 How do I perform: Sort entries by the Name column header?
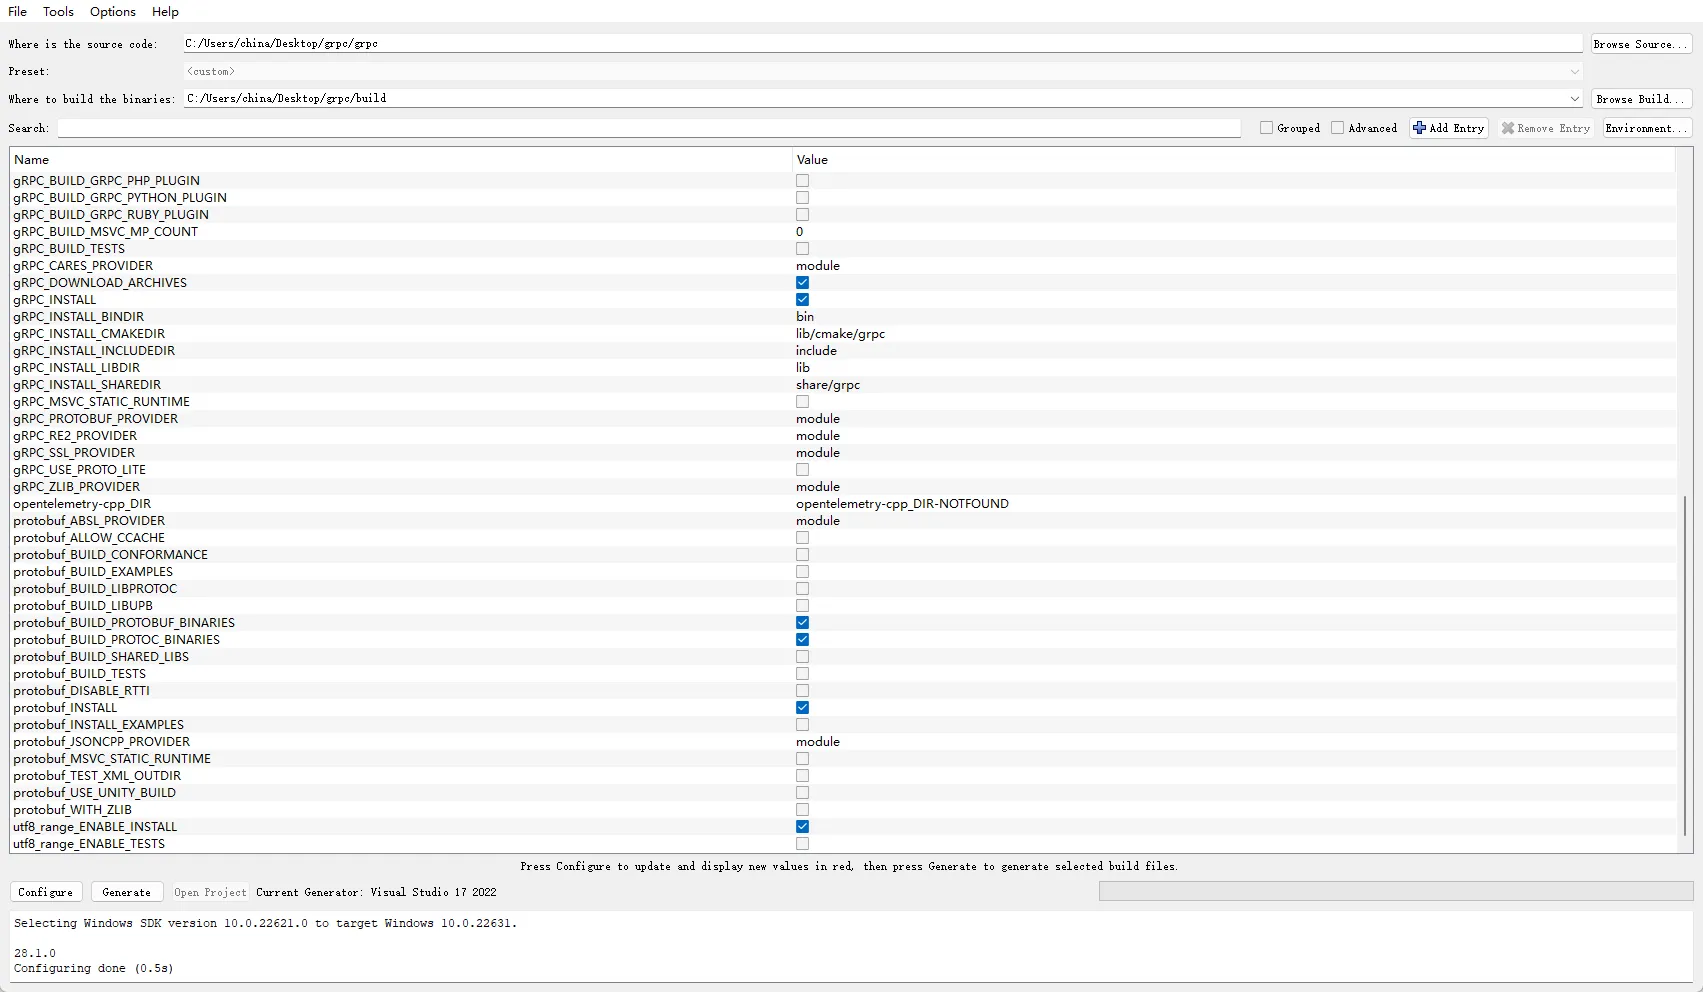click(x=401, y=160)
